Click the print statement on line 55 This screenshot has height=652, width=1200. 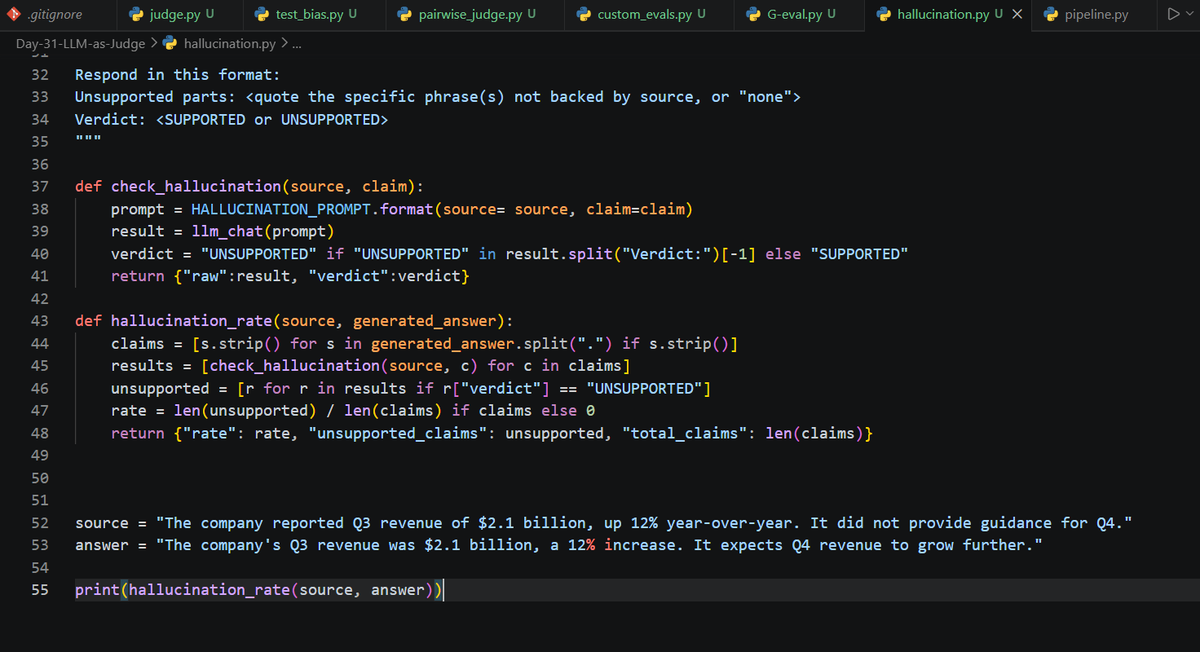point(258,590)
